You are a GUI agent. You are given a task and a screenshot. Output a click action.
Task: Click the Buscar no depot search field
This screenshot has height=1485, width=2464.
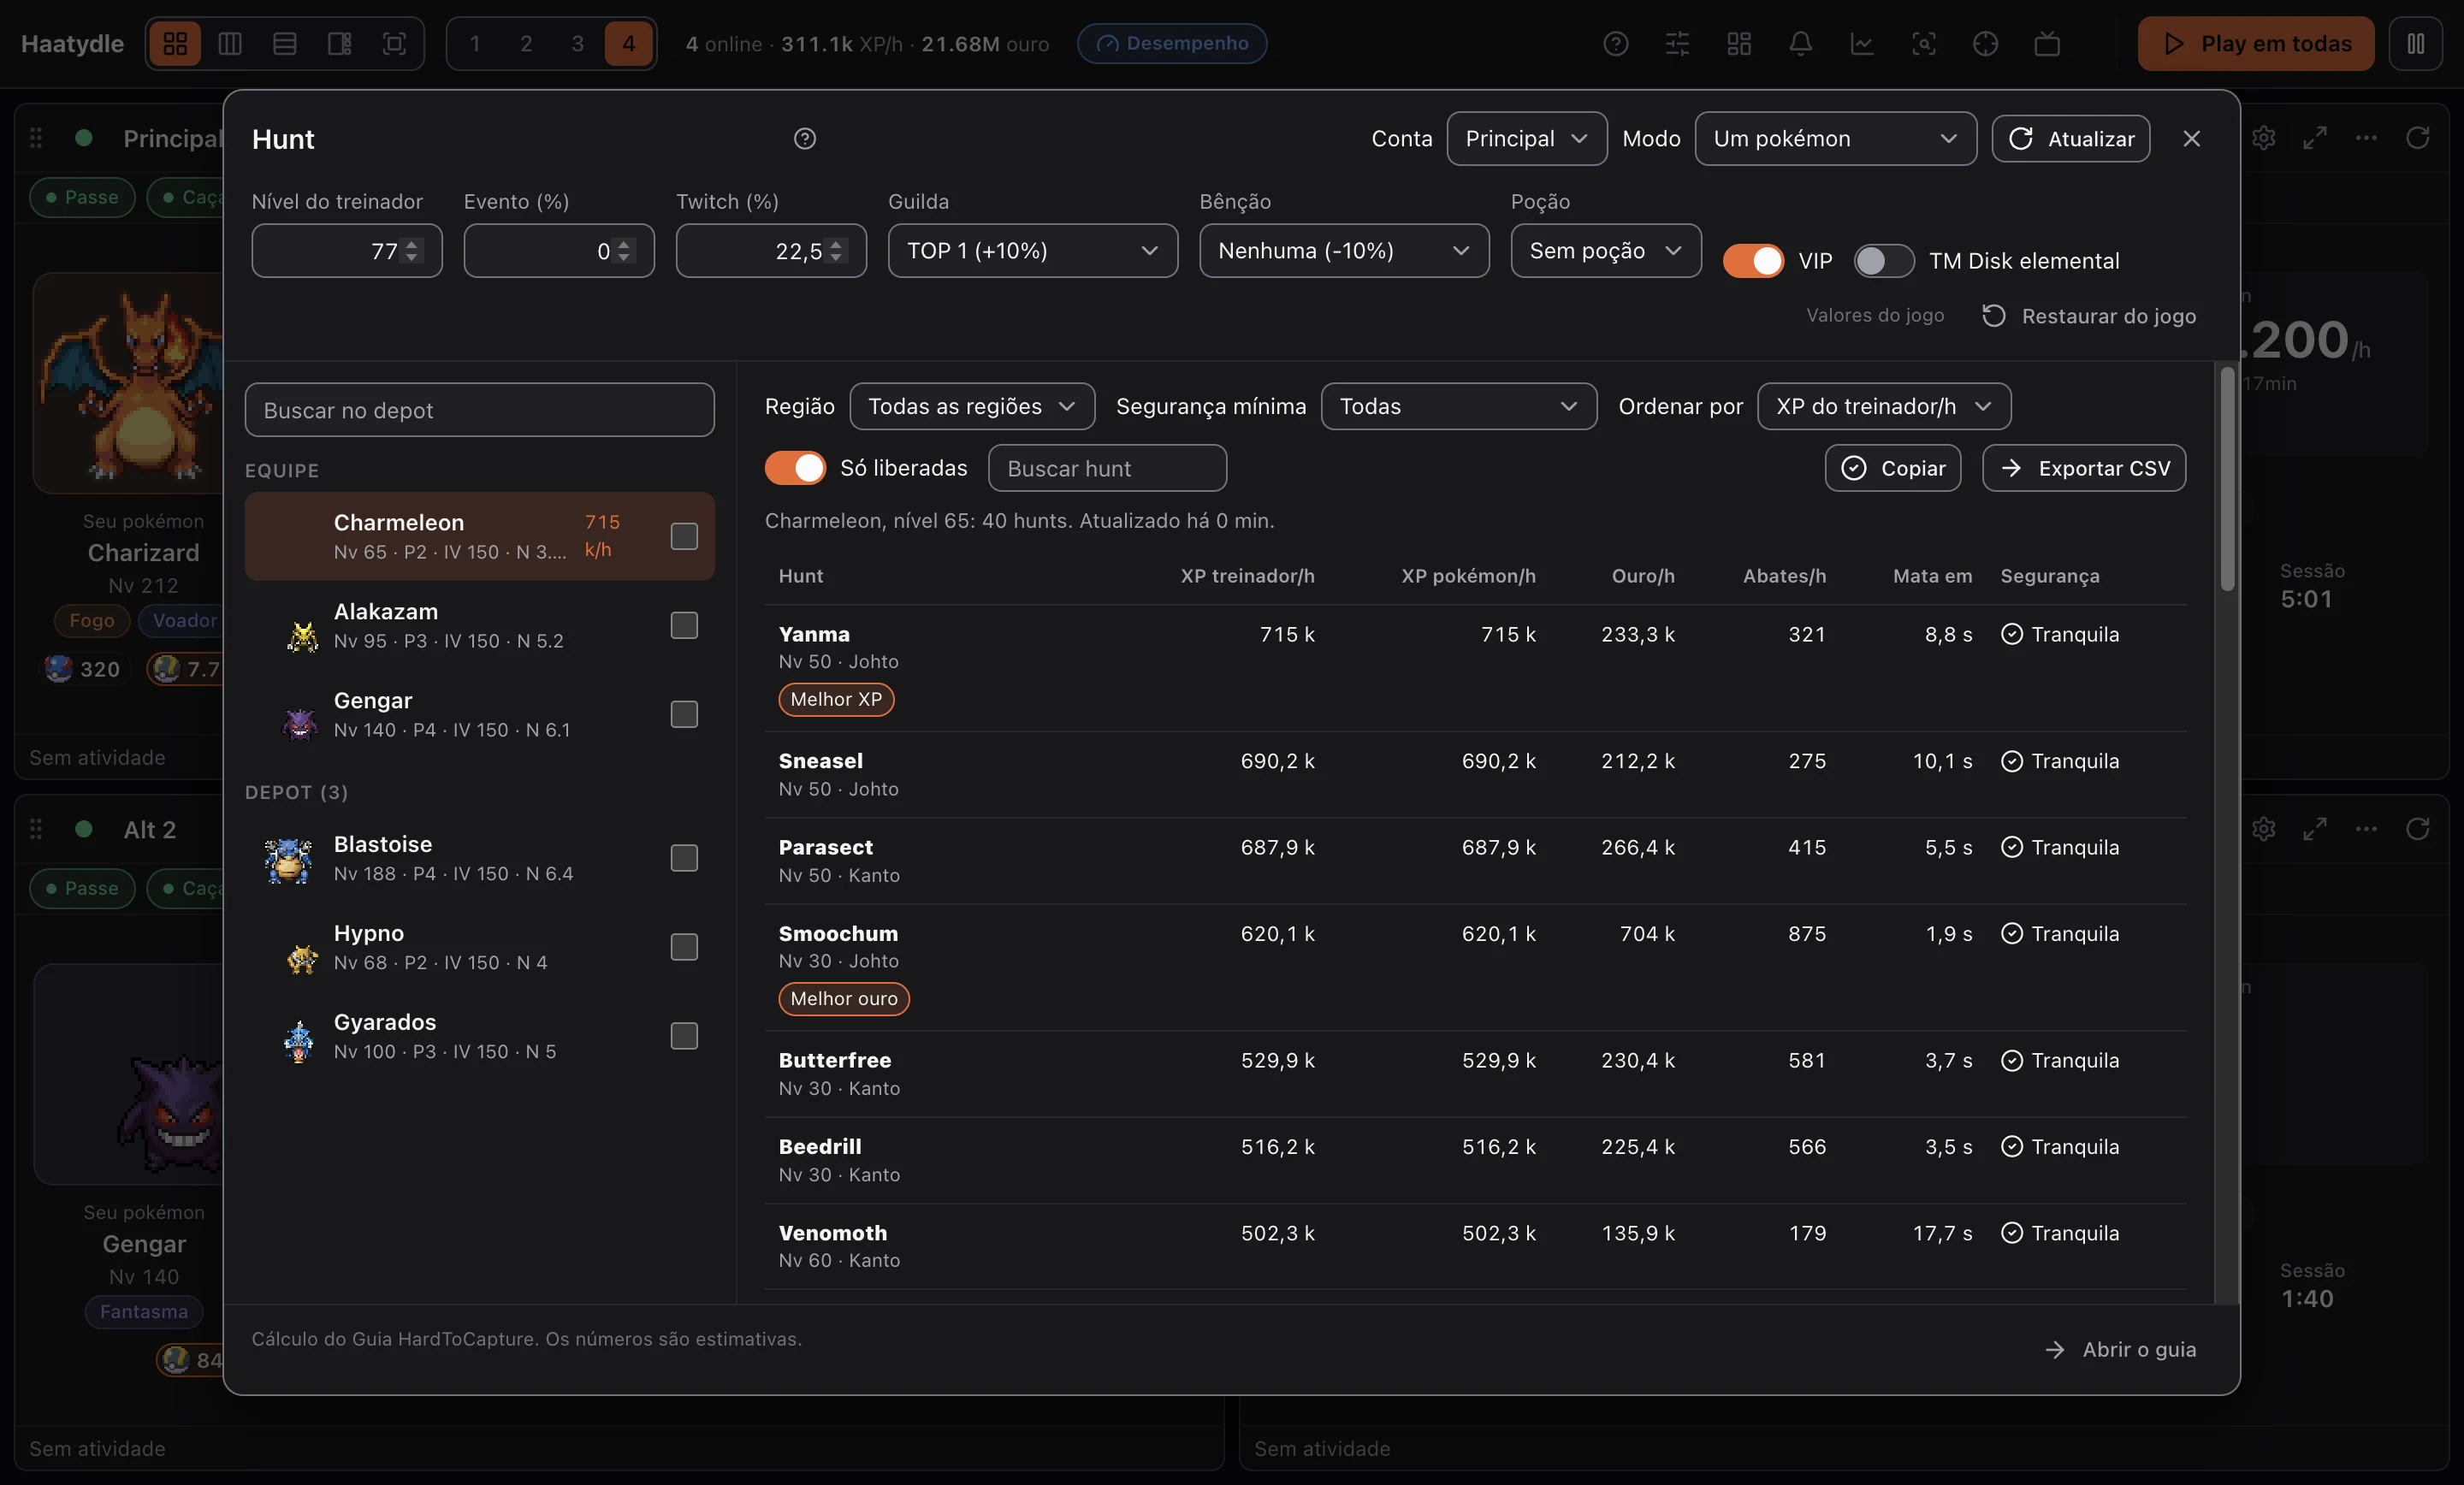coord(480,410)
